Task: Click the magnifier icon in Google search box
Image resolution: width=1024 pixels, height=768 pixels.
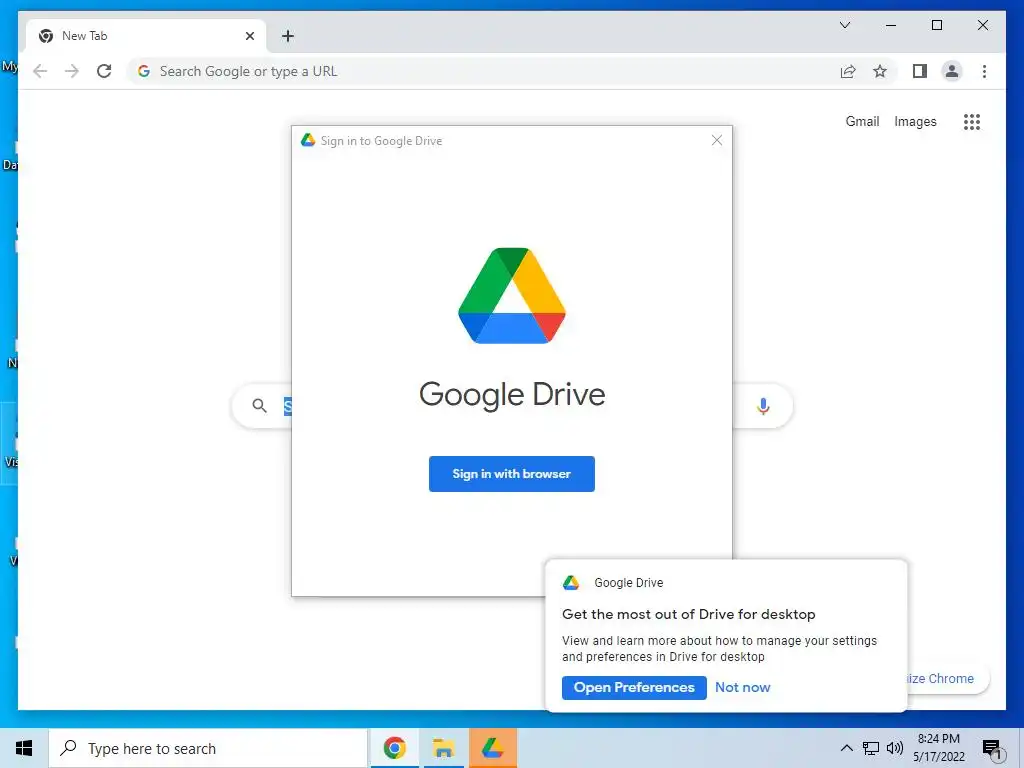Action: (259, 406)
